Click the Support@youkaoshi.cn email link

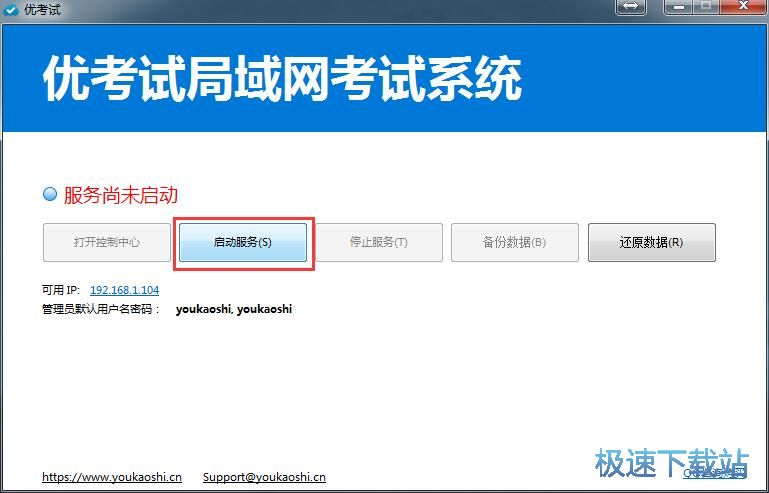click(x=264, y=477)
